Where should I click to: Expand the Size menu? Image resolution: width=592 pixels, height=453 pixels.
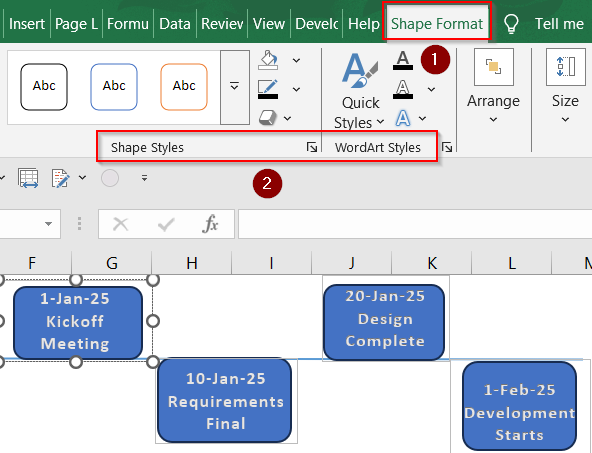tap(565, 87)
